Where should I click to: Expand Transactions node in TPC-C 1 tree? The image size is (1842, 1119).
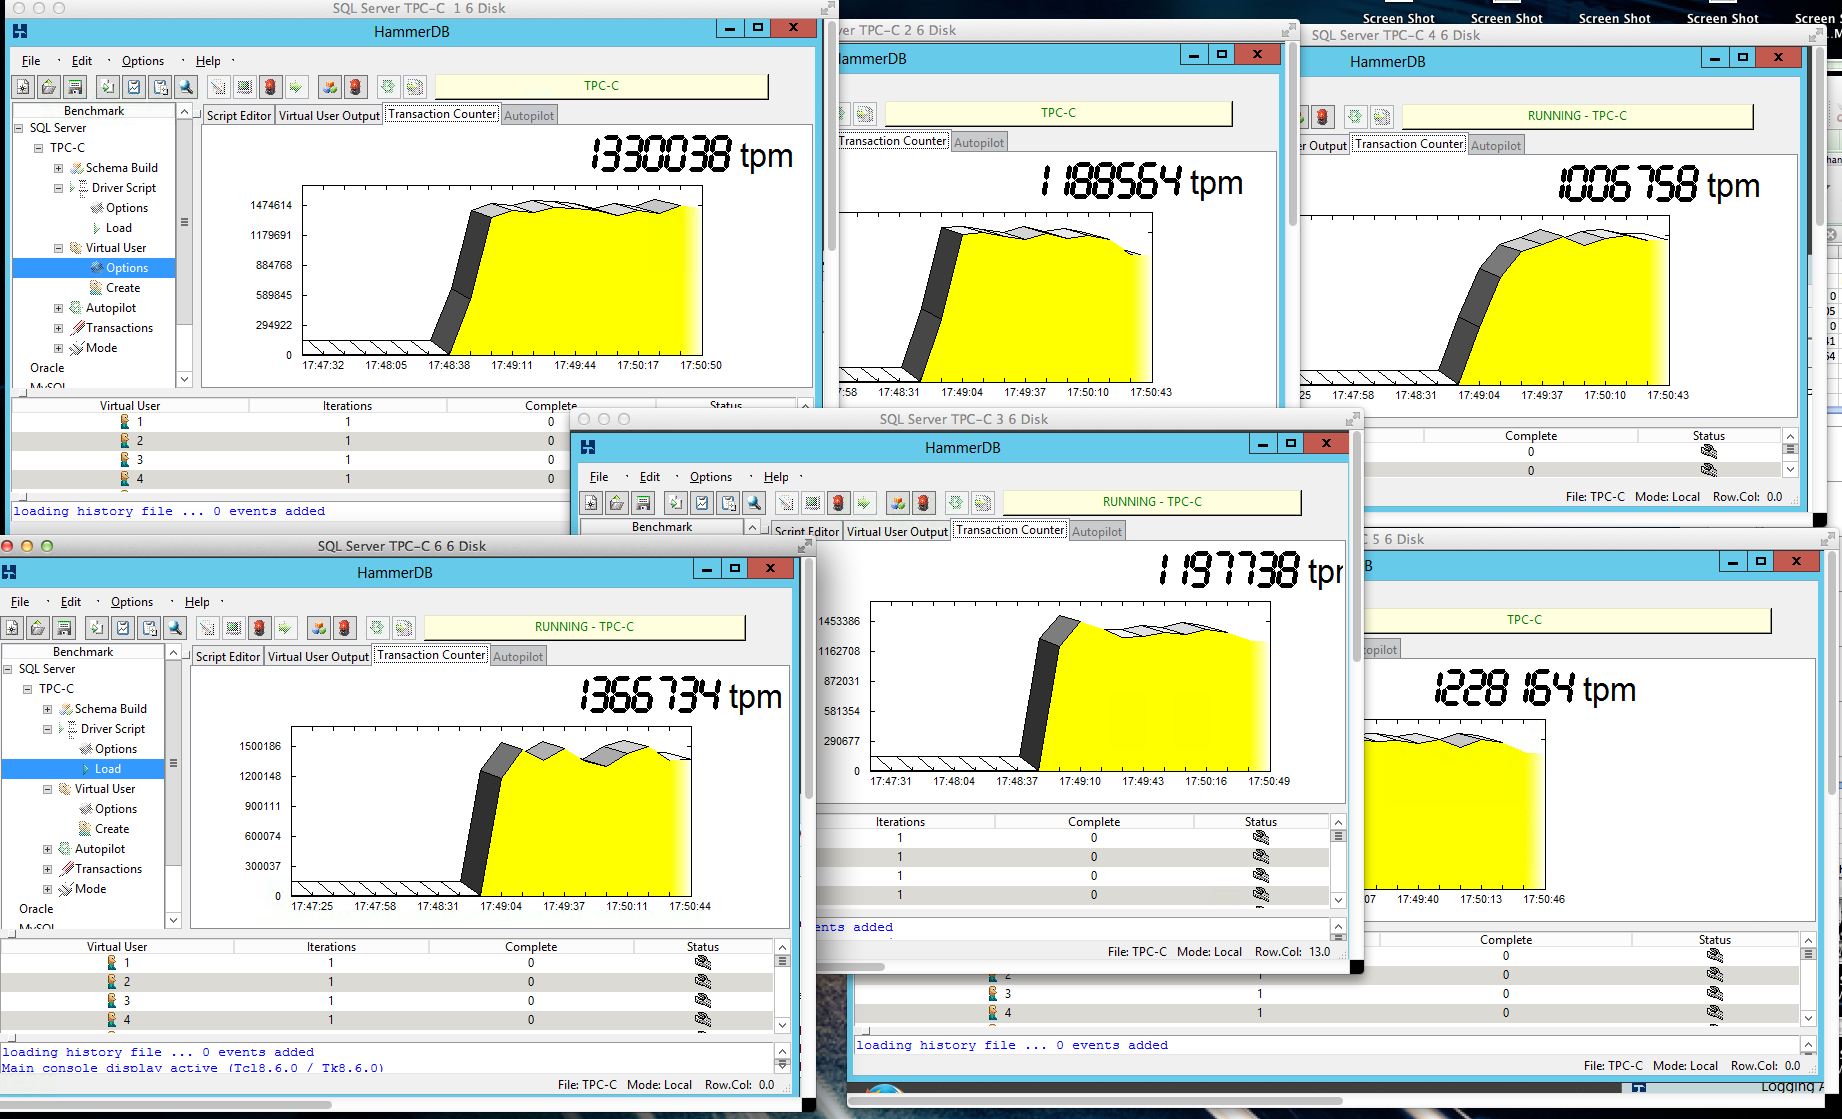click(58, 328)
